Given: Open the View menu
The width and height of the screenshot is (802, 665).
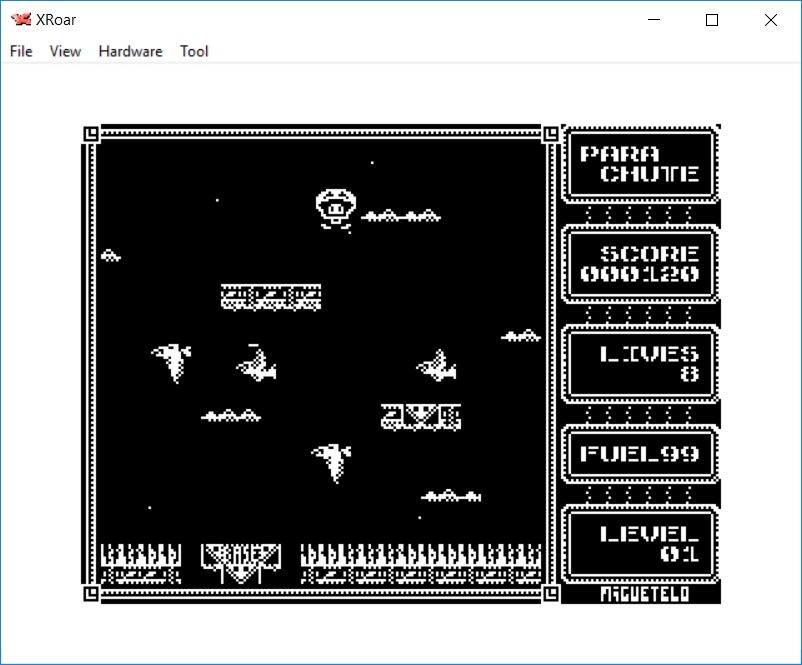Looking at the screenshot, I should [x=65, y=51].
